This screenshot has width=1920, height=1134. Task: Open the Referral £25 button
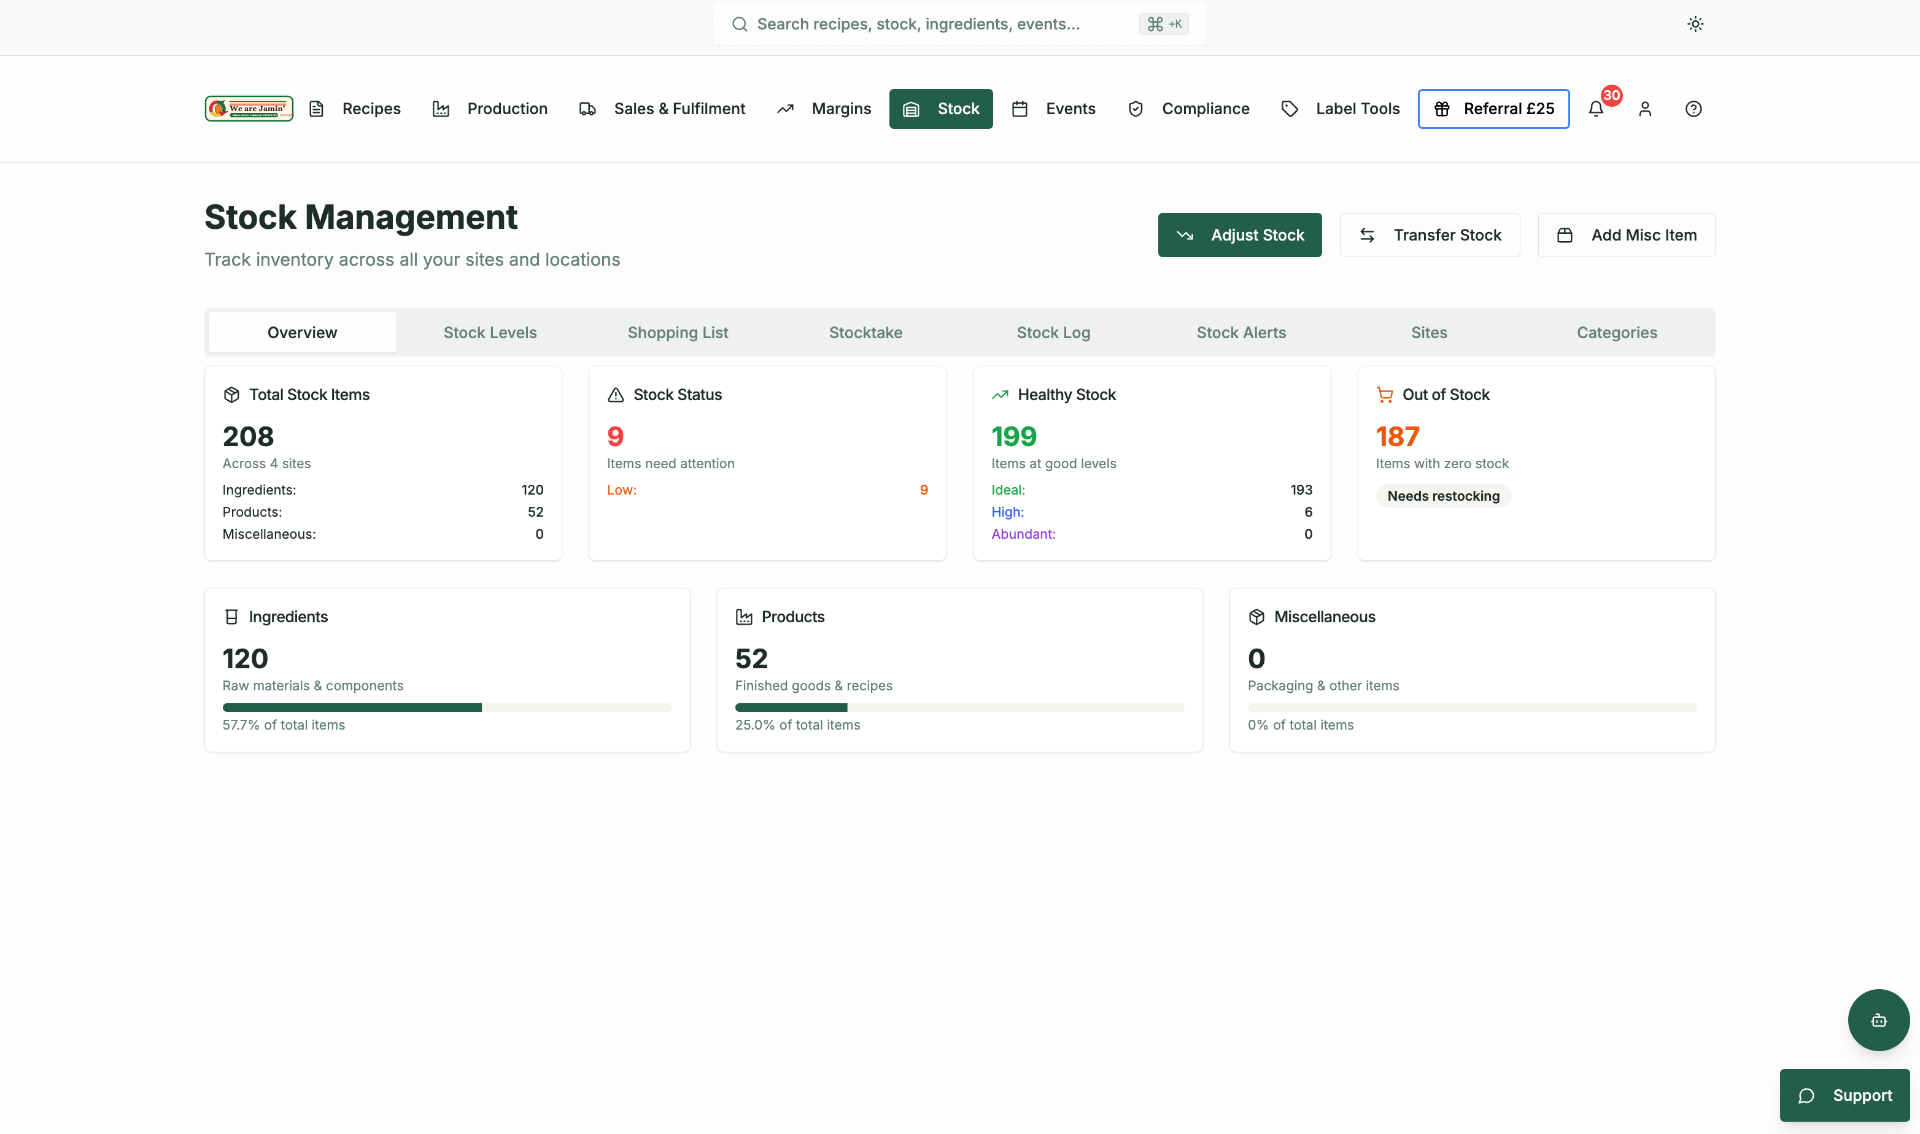coord(1494,109)
